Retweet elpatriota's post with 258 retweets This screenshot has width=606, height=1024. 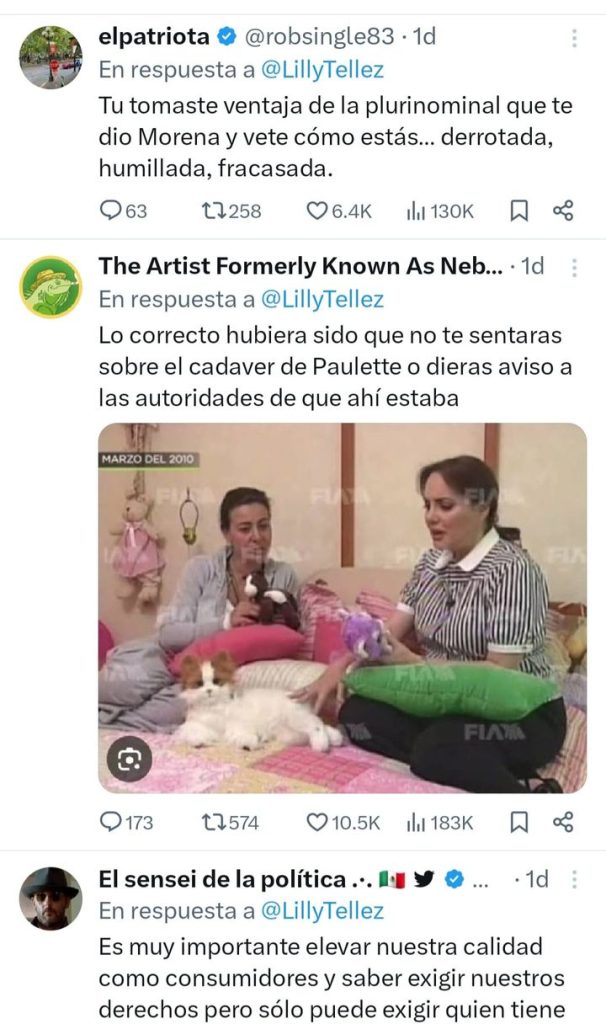tap(213, 211)
